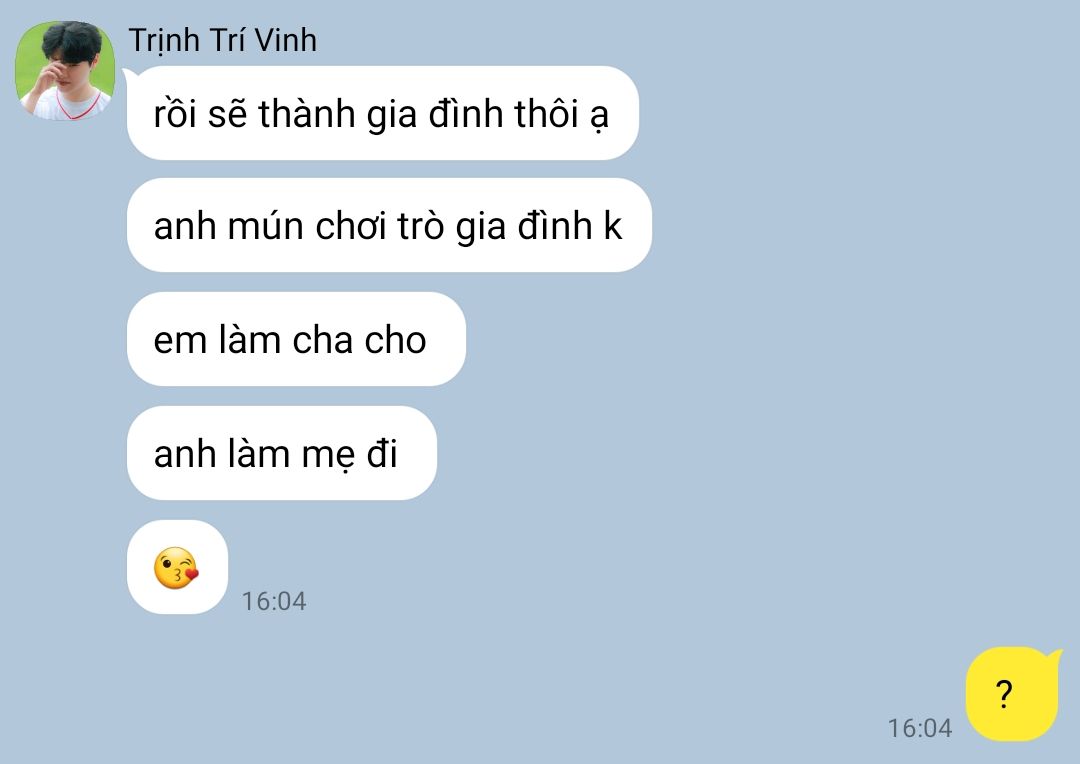This screenshot has height=764, width=1080.
Task: Tap the "anh mún chơi trò gia đình k" bubble
Action: pos(389,225)
